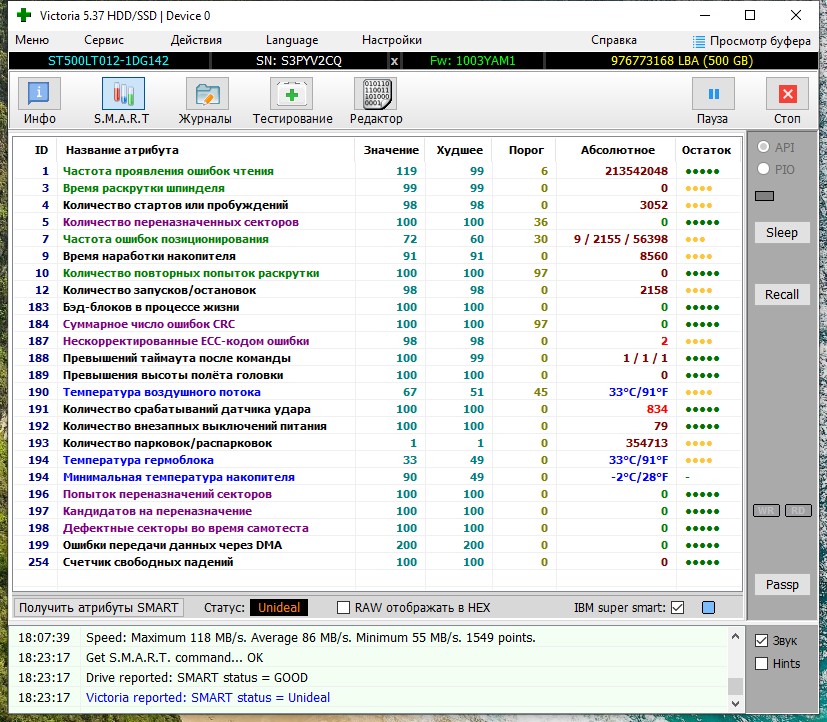Click the Значение column header

pos(391,150)
